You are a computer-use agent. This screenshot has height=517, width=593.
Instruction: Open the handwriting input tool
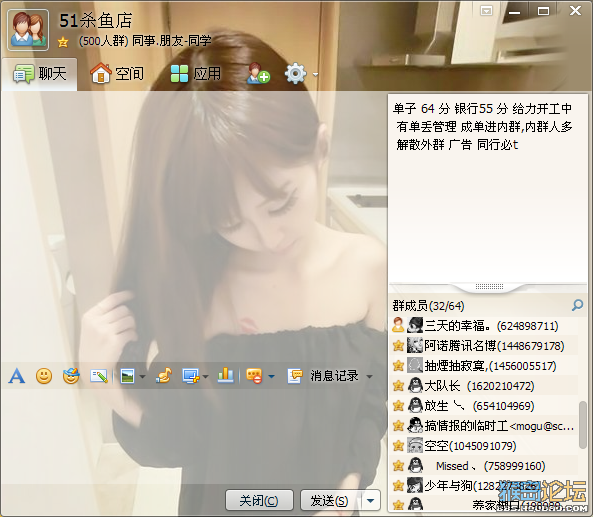point(99,376)
